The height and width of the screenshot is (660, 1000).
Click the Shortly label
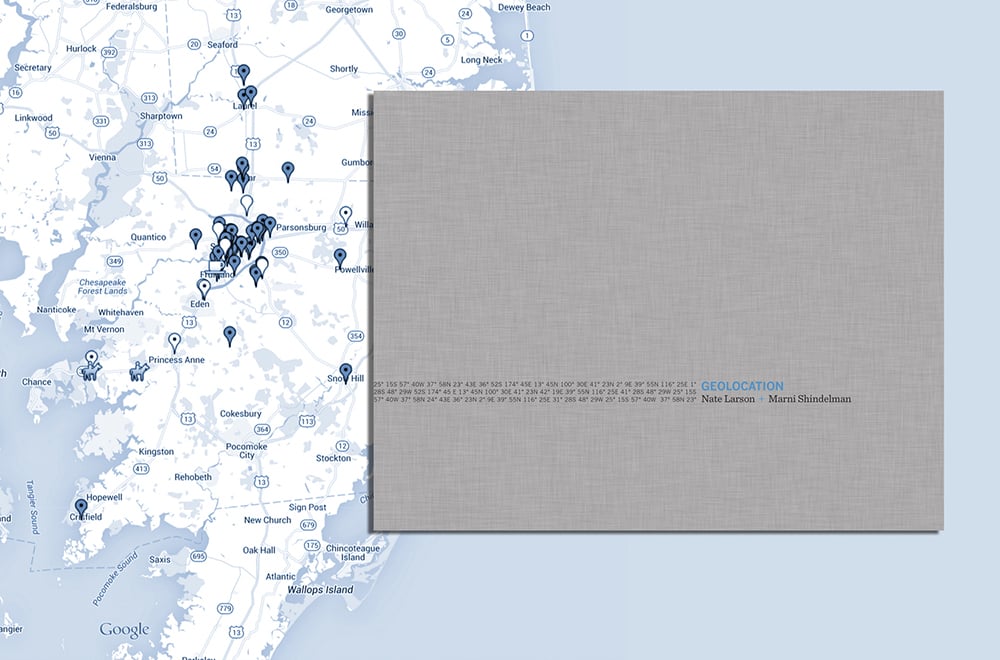(344, 69)
